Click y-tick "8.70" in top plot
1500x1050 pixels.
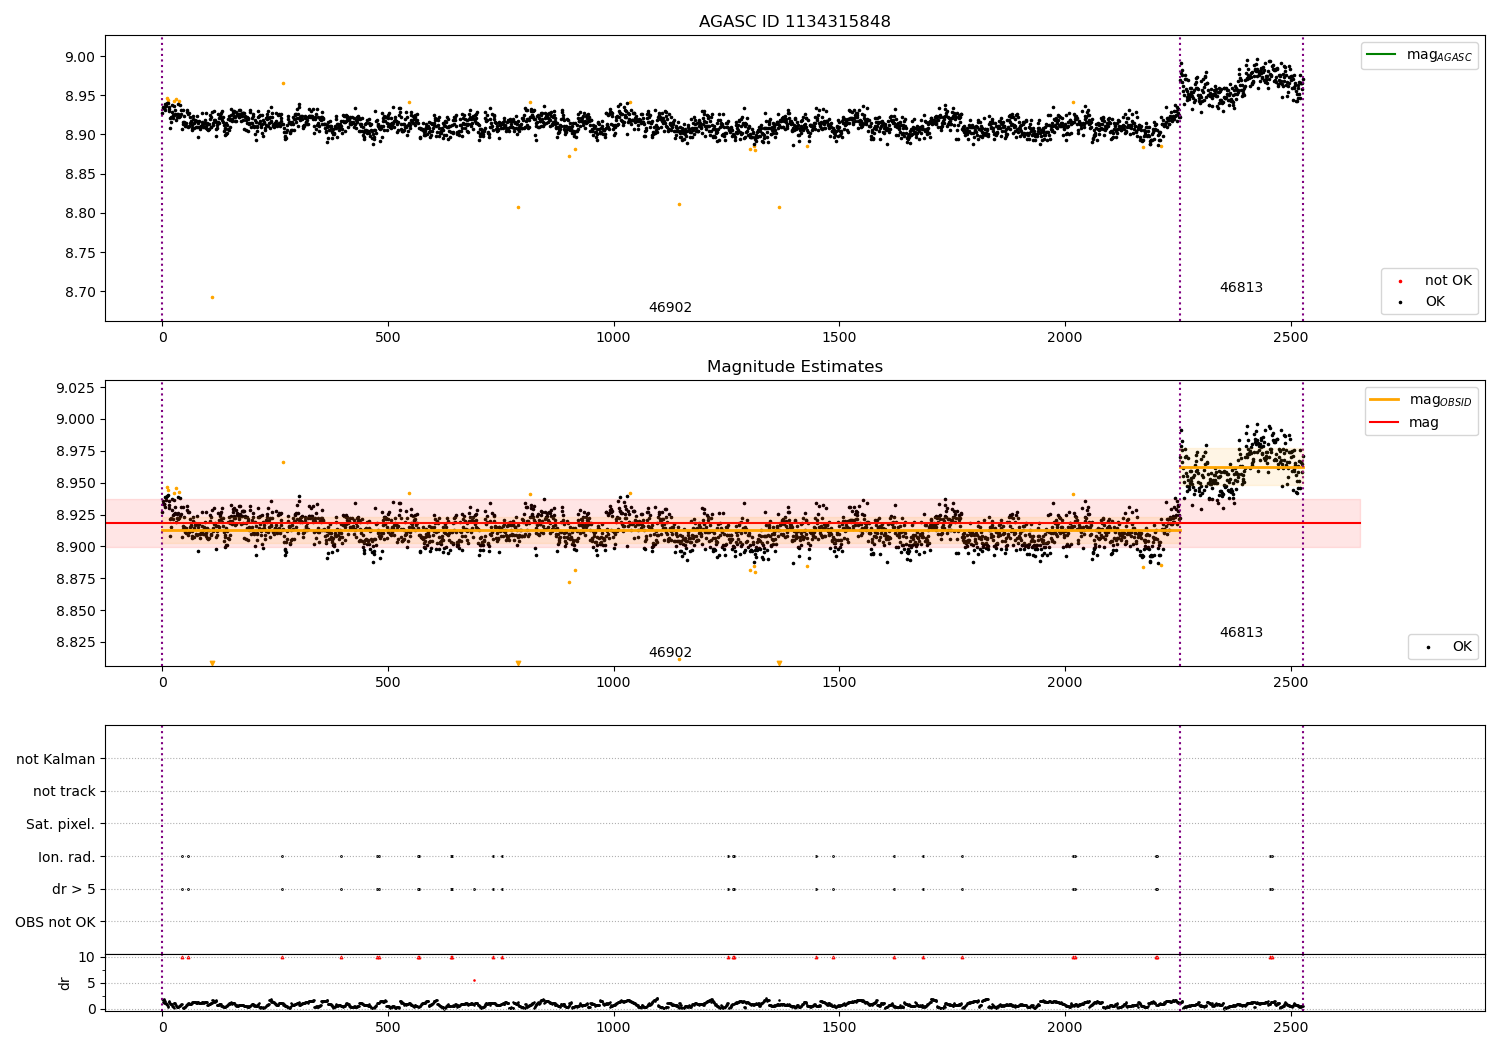pyautogui.click(x=78, y=292)
